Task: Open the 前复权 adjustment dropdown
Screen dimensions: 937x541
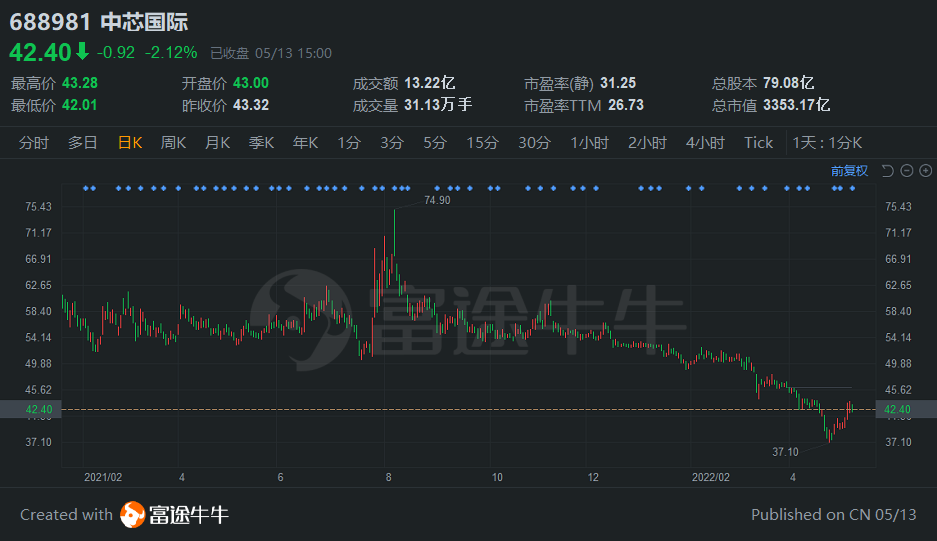Action: click(x=849, y=171)
